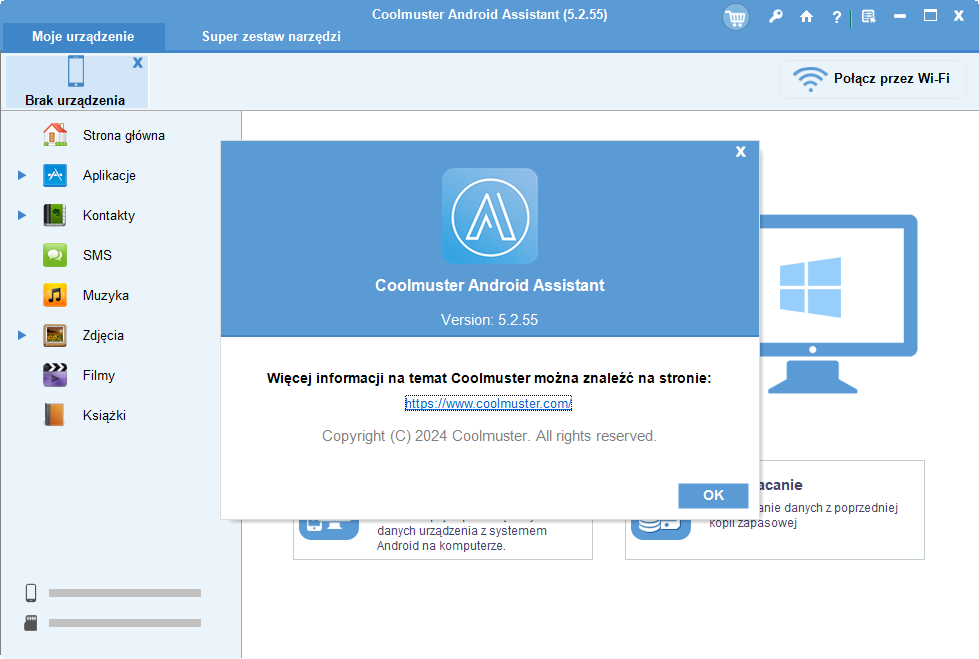Click the Strona główna house icon

click(55, 135)
